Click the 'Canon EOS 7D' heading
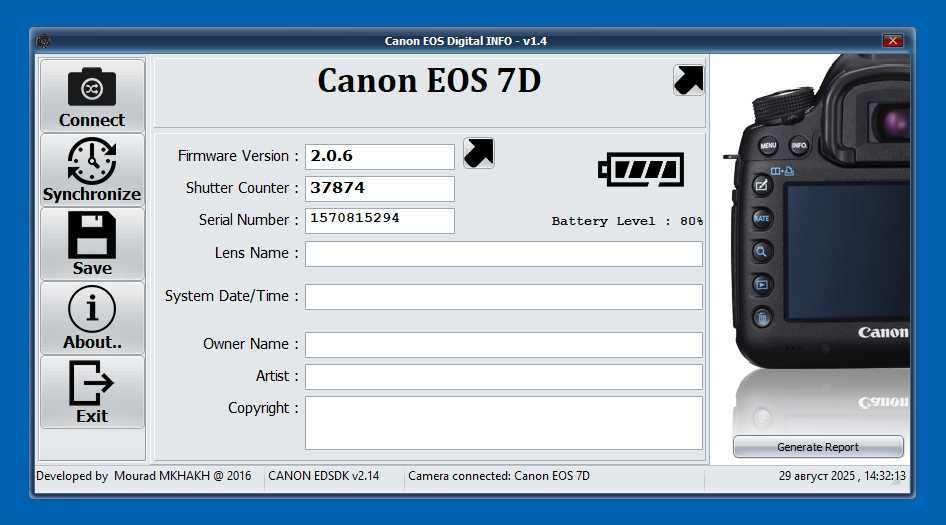The height and width of the screenshot is (525, 946). click(429, 81)
